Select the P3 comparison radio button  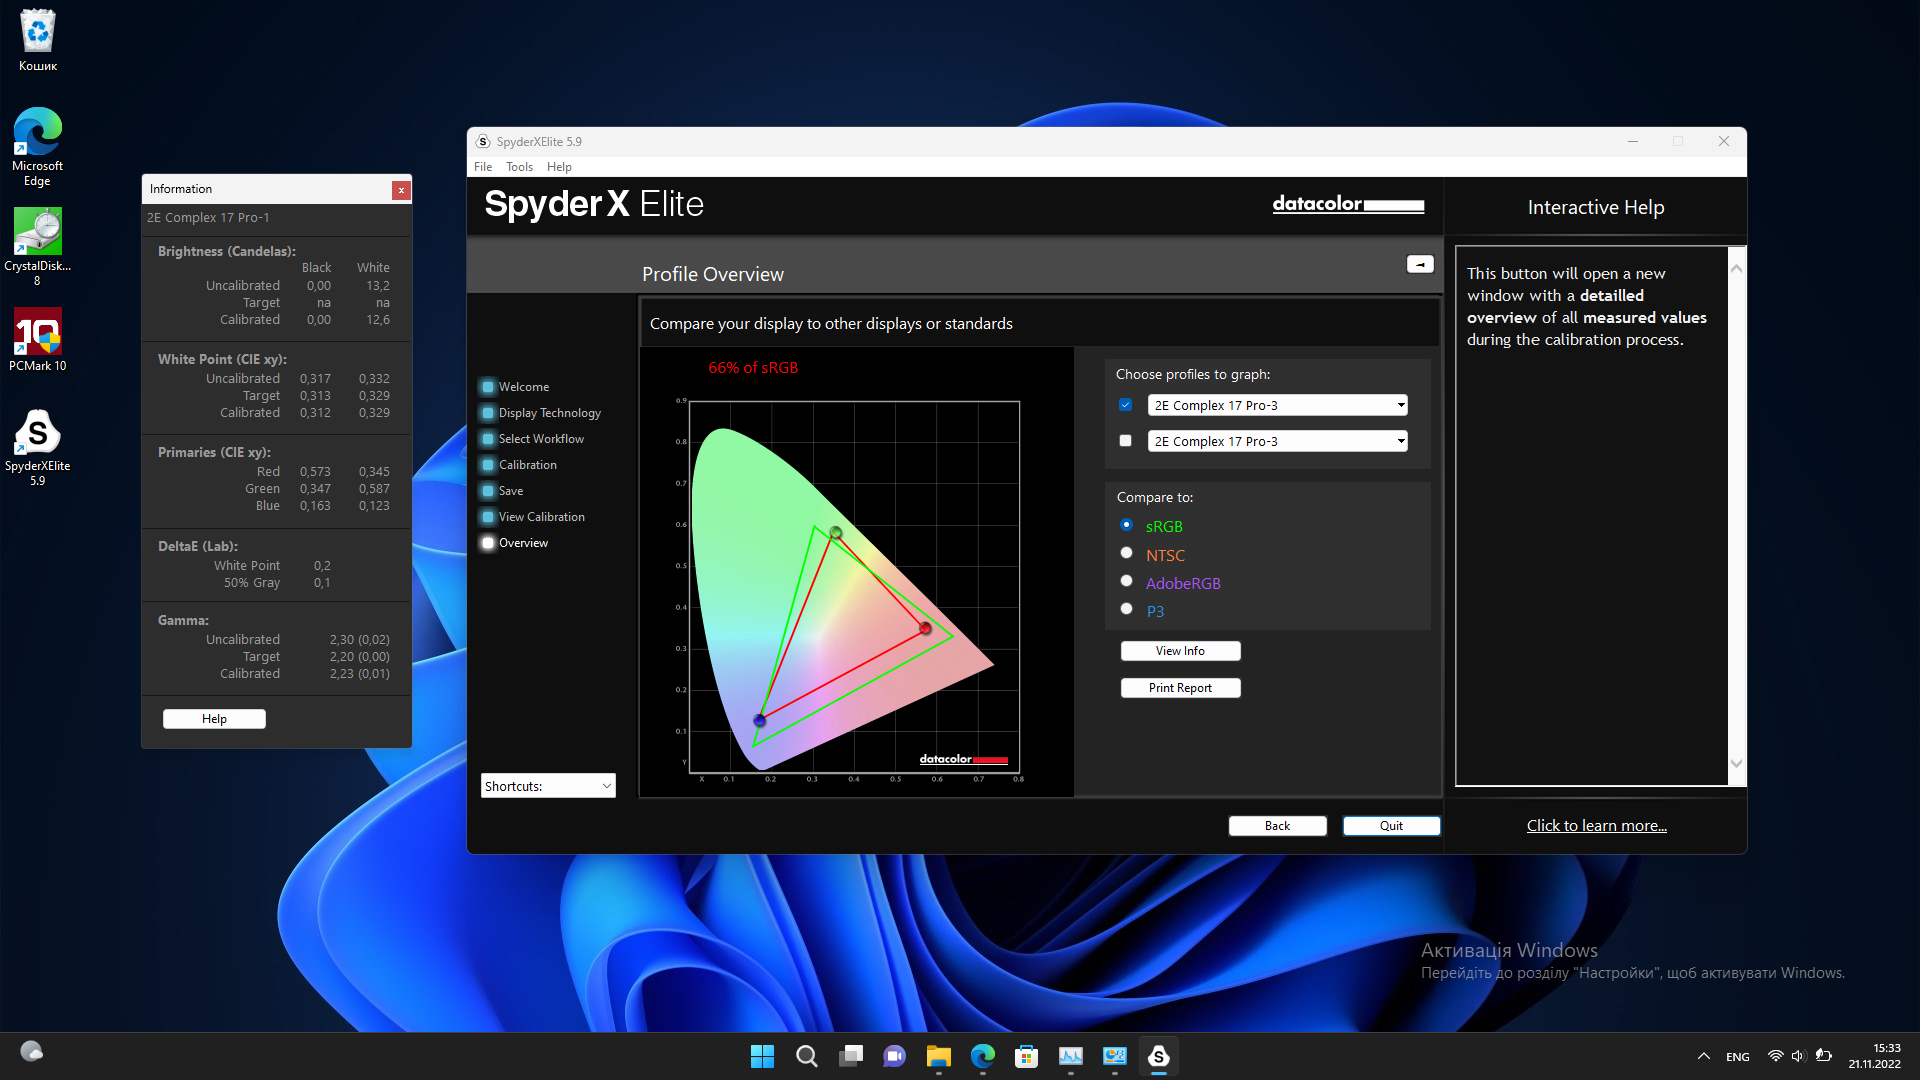(x=1126, y=609)
